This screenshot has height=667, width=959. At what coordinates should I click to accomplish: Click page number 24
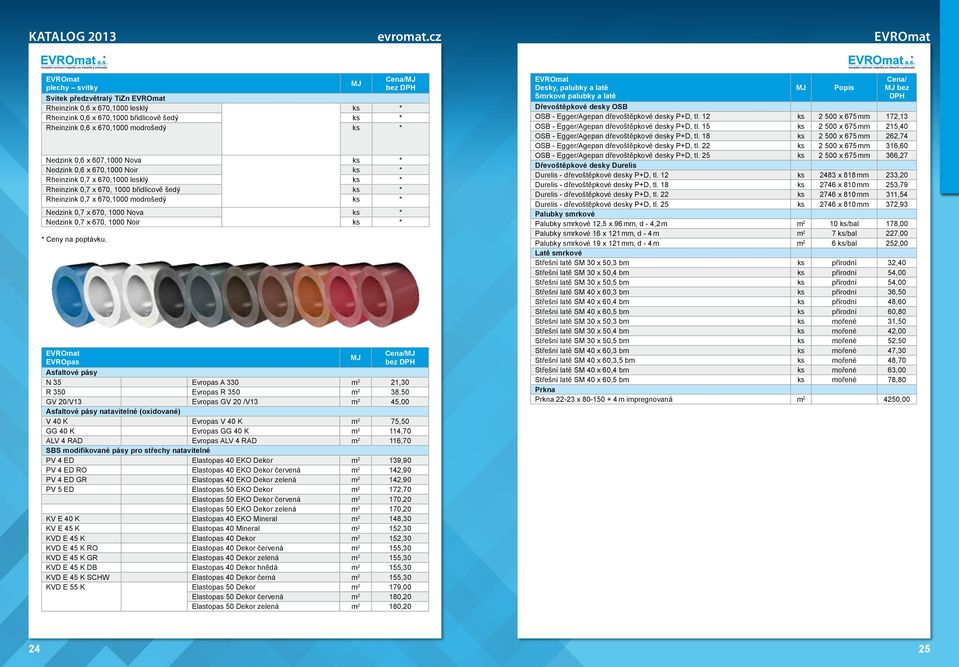(34, 649)
